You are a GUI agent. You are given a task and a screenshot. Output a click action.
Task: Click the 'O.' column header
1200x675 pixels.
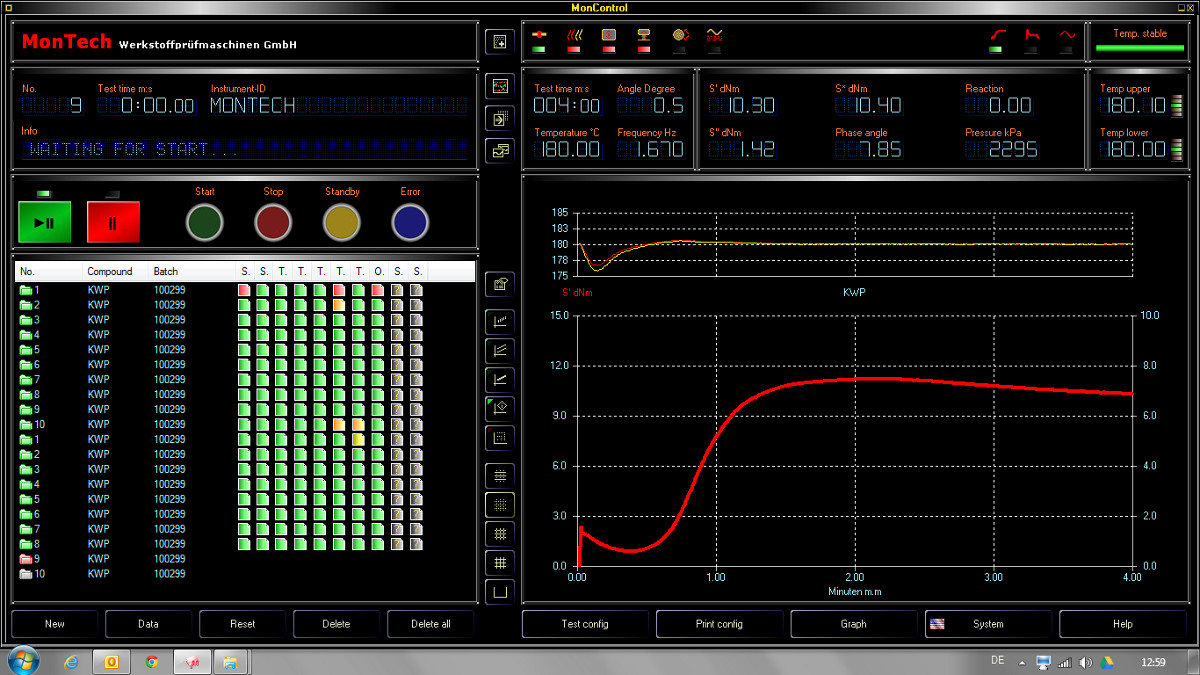[x=379, y=271]
